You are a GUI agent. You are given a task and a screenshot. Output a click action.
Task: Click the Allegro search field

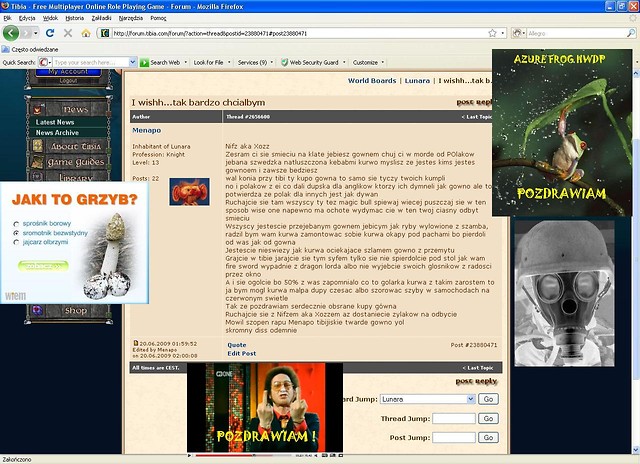576,33
